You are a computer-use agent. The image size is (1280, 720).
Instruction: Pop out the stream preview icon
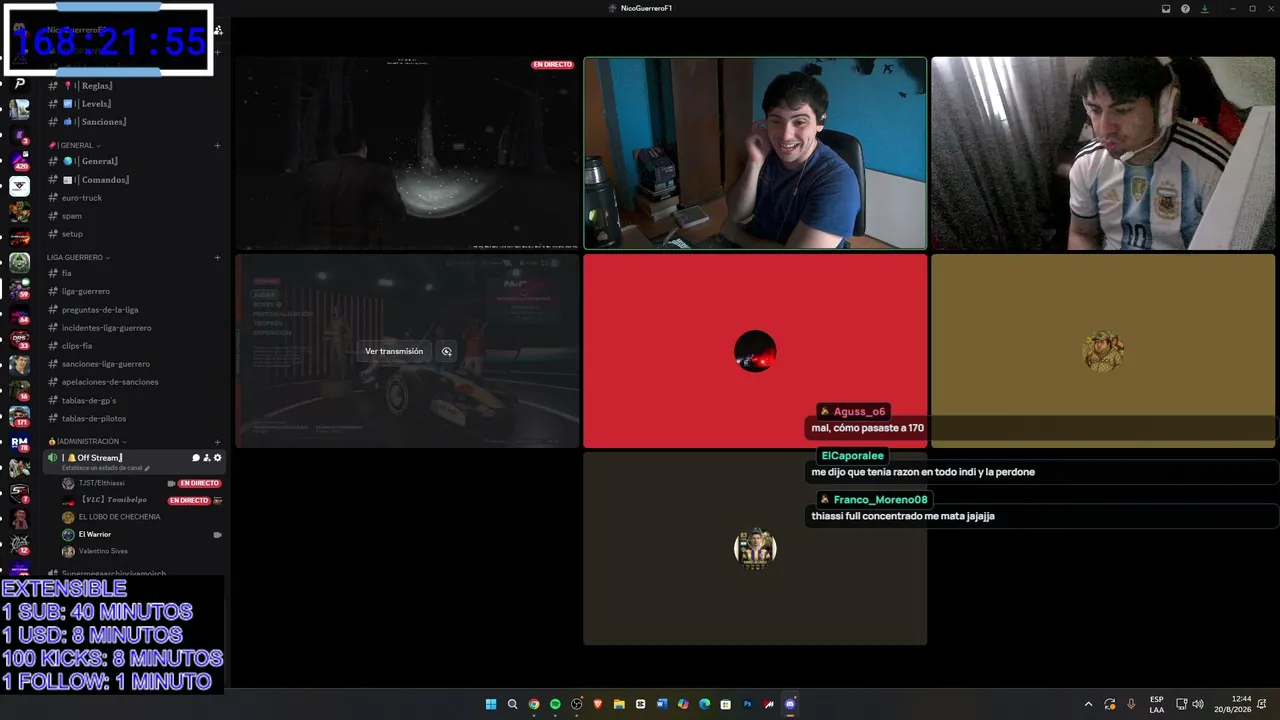(x=447, y=351)
